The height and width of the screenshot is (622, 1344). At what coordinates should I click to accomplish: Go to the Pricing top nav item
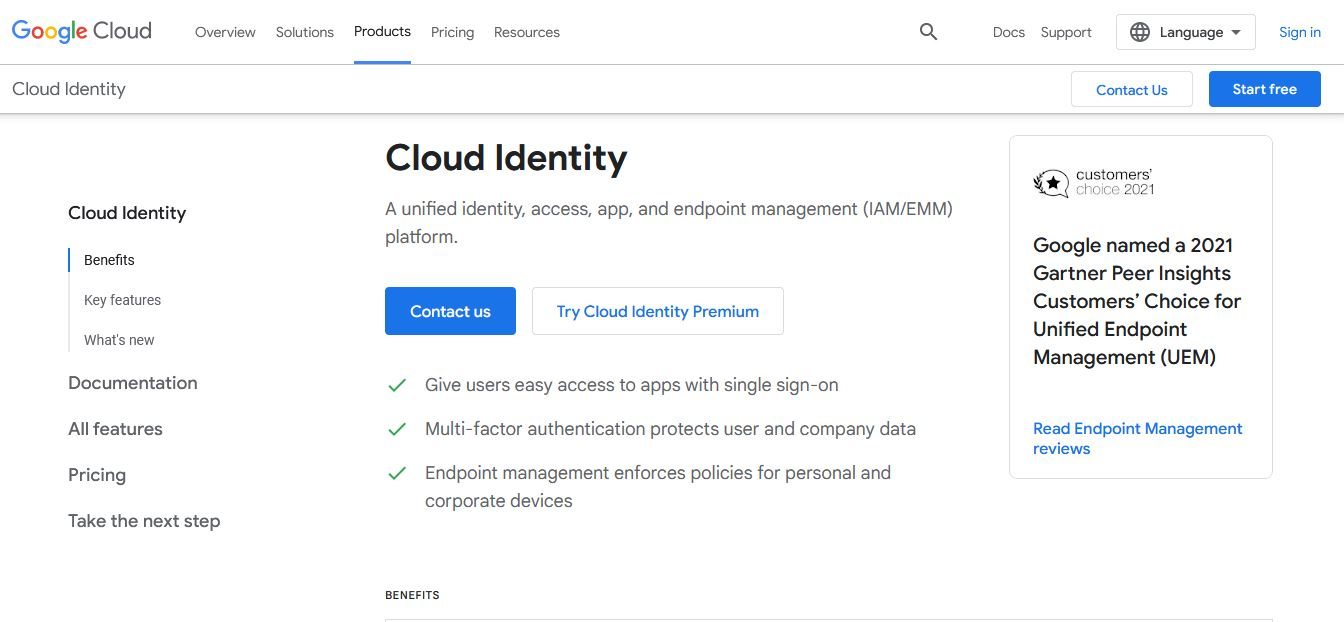(x=452, y=32)
